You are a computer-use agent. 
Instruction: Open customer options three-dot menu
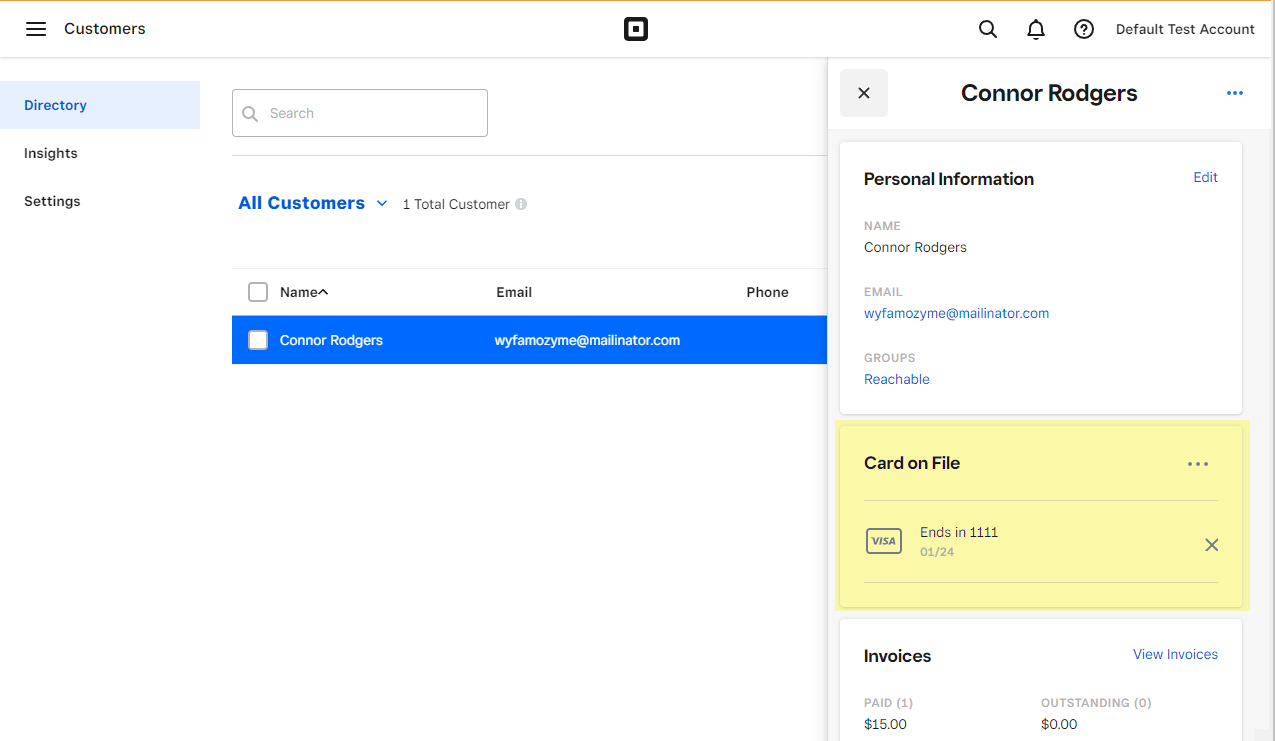[1235, 93]
